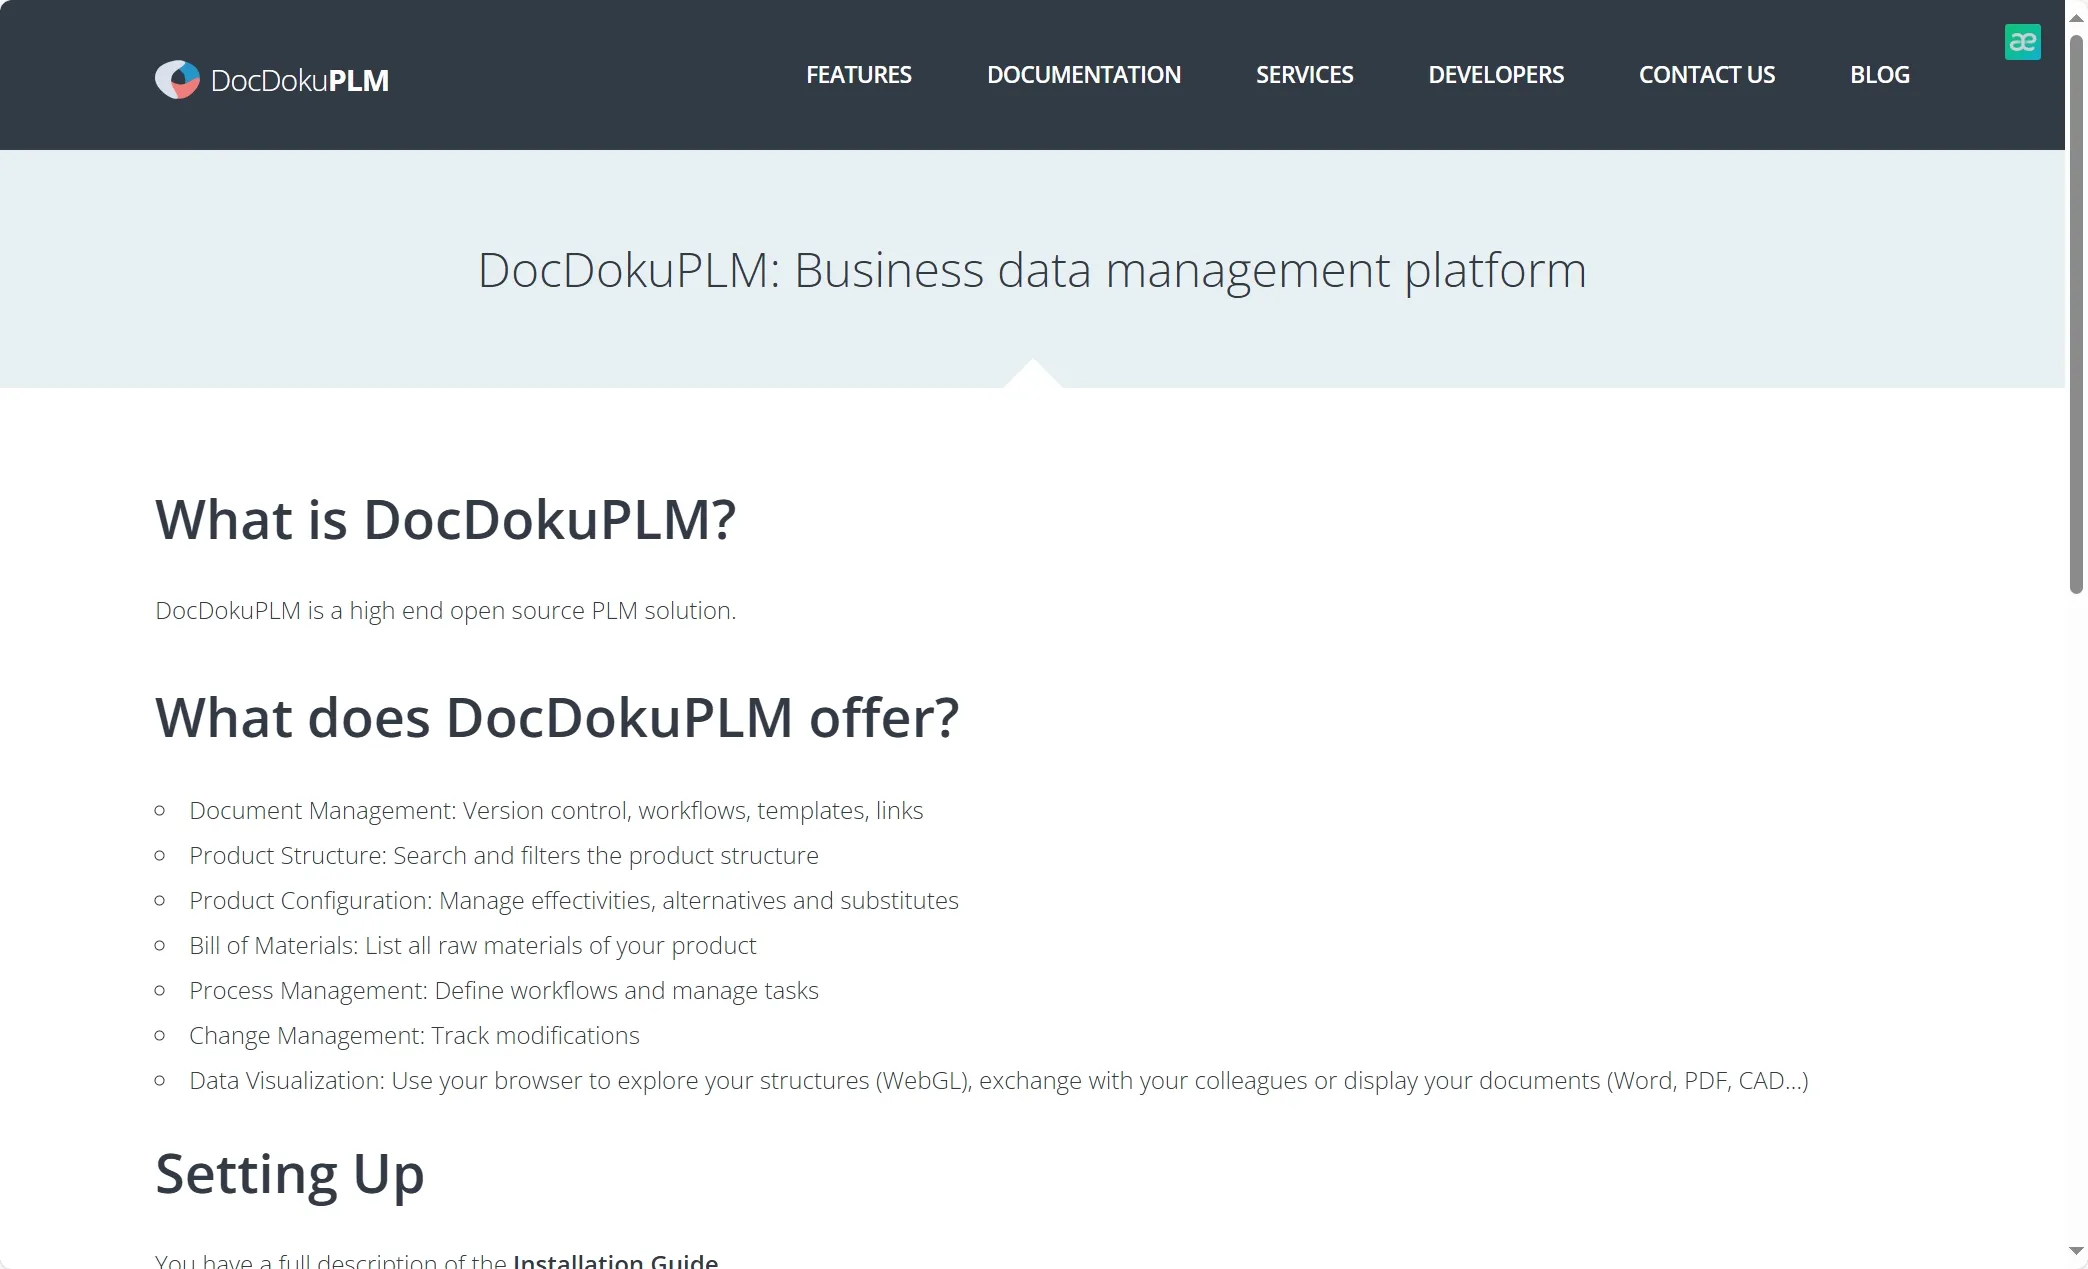This screenshot has height=1269, width=2088.
Task: Click the green ae extension icon
Action: pos(2022,42)
